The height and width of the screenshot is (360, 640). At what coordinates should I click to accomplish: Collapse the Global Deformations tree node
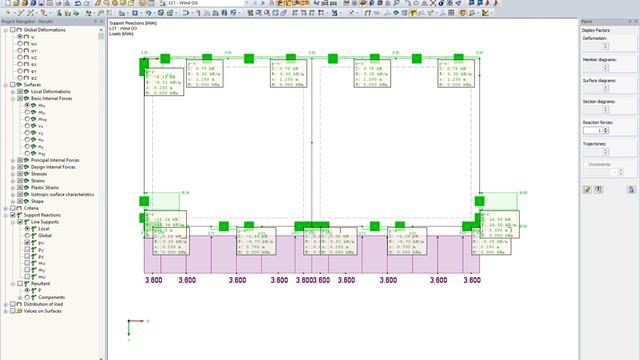click(x=6, y=30)
